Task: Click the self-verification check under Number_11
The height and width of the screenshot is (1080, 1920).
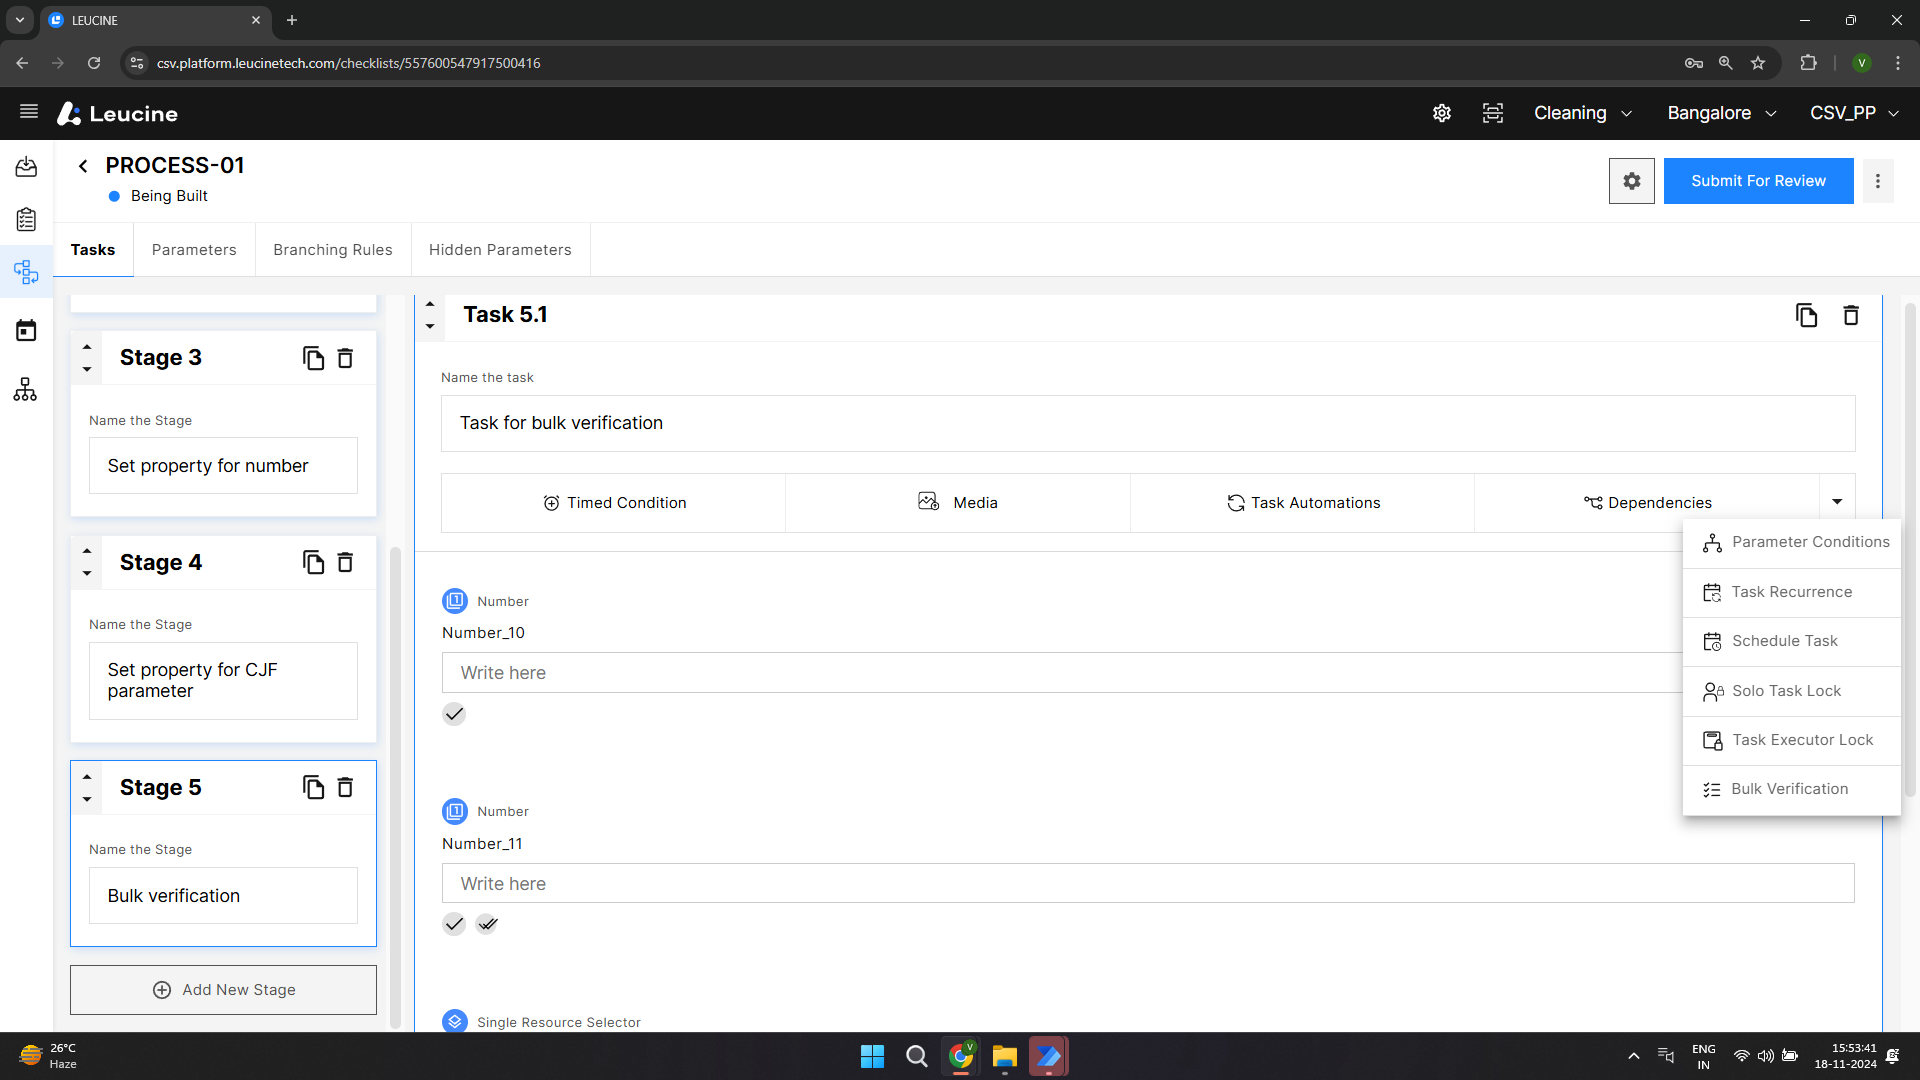Action: pos(454,924)
